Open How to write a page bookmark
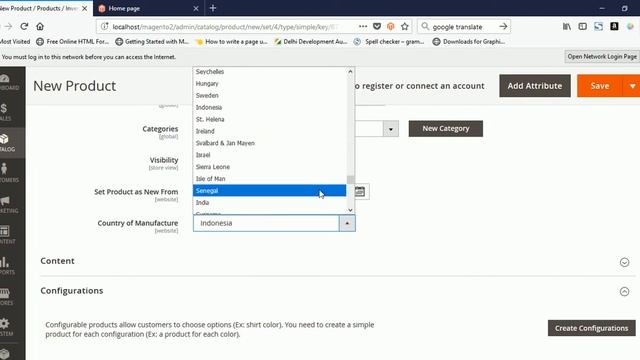 coord(231,41)
